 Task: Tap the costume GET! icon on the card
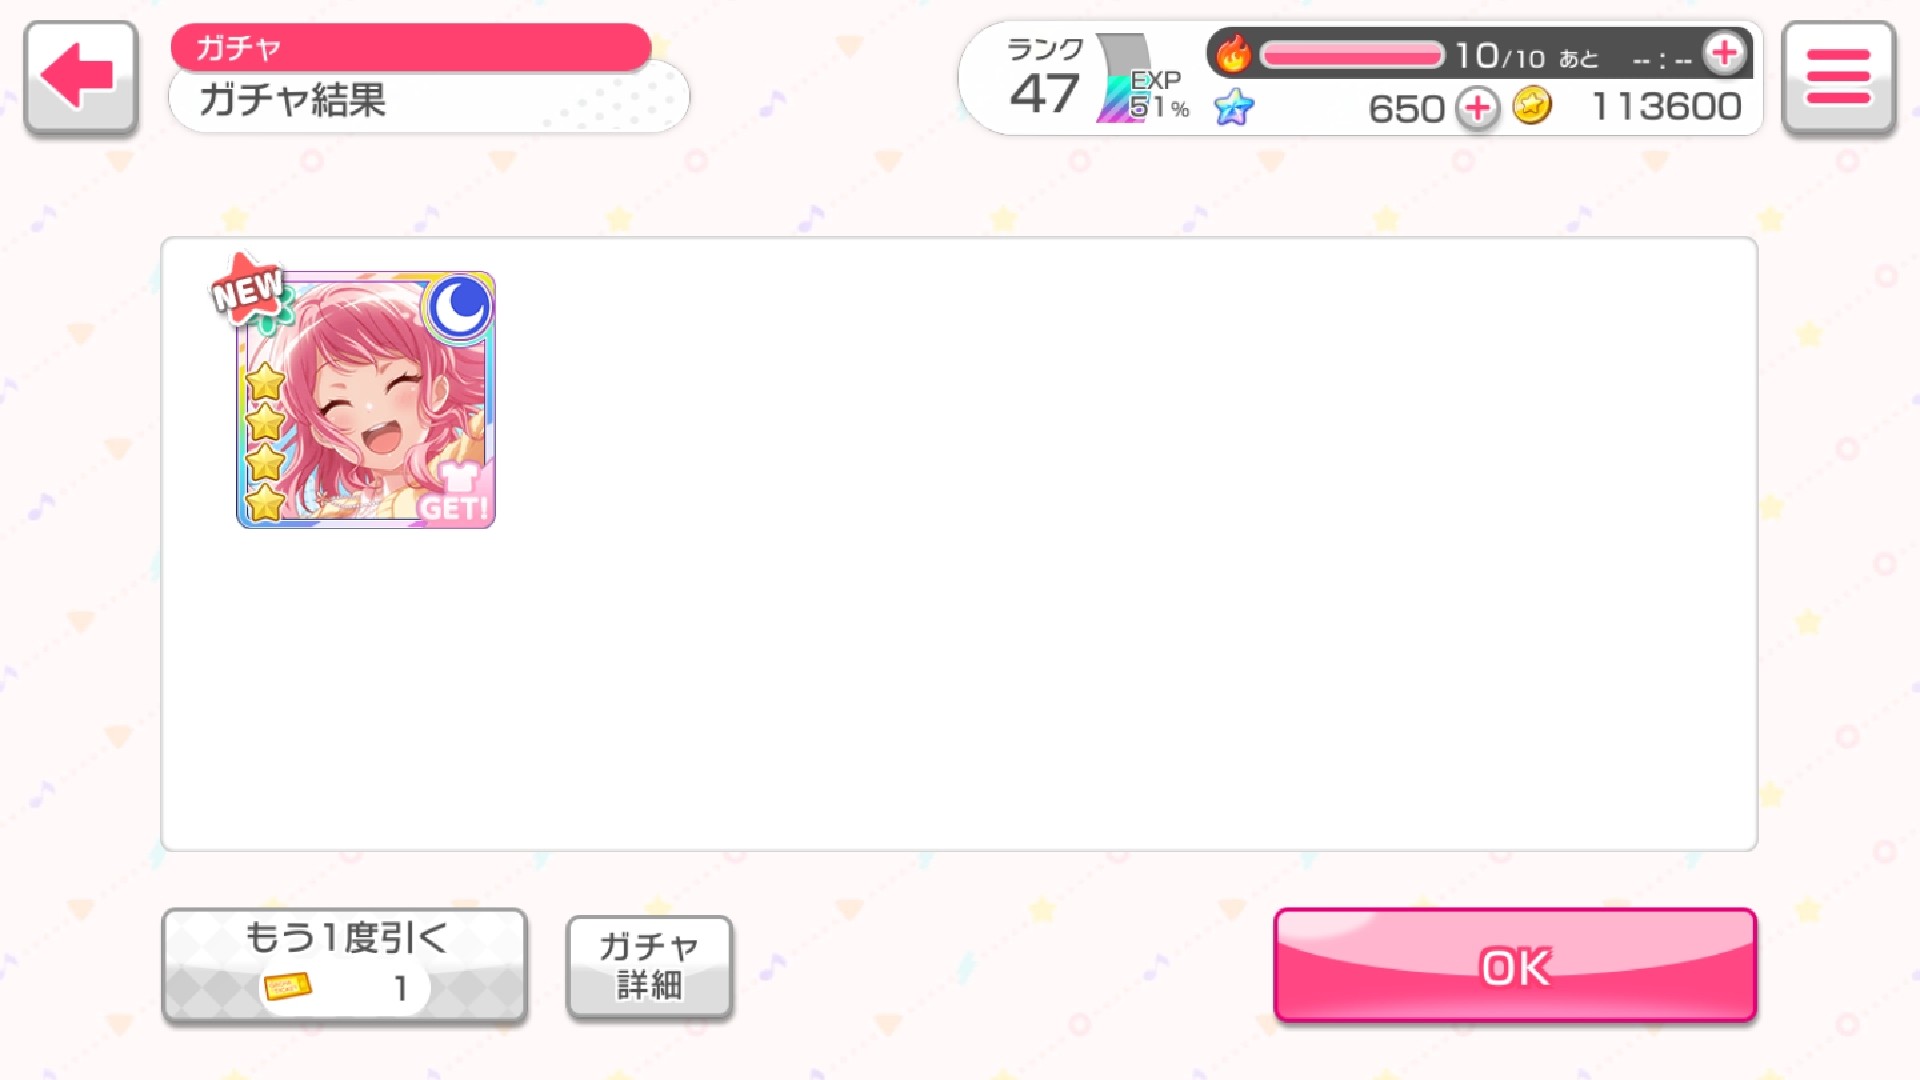coord(455,493)
